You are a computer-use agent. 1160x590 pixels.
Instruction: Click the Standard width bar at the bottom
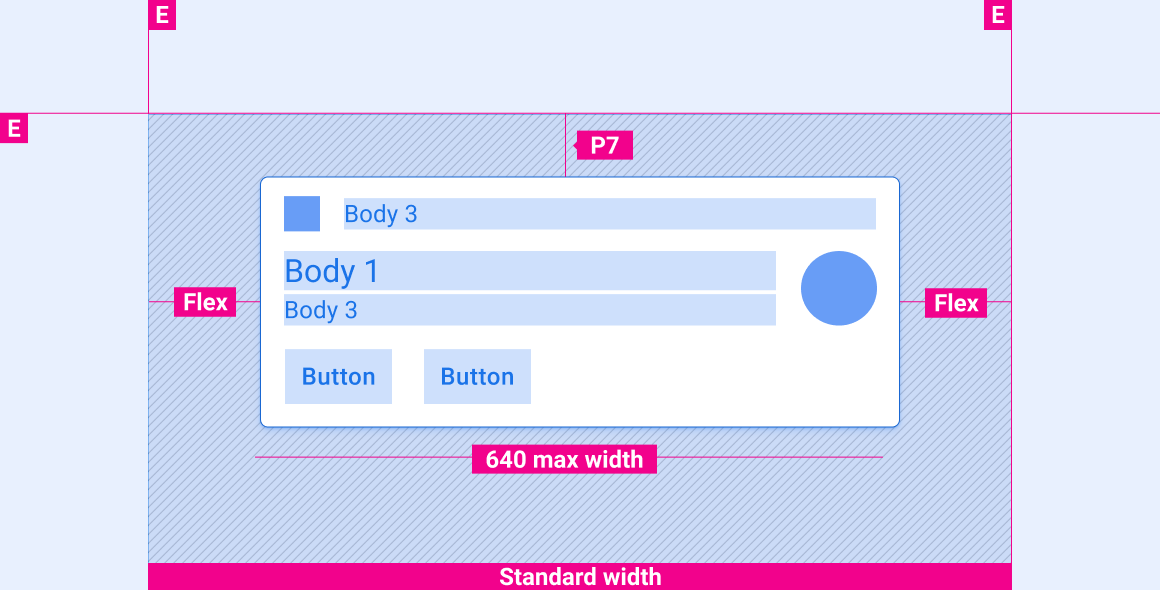580,577
